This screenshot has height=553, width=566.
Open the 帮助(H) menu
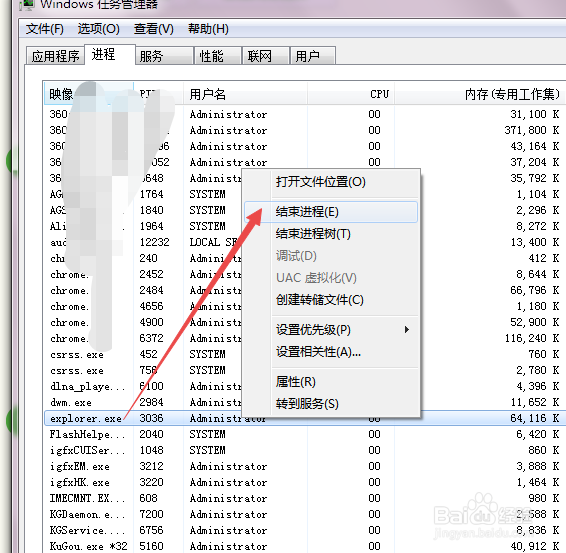point(208,29)
